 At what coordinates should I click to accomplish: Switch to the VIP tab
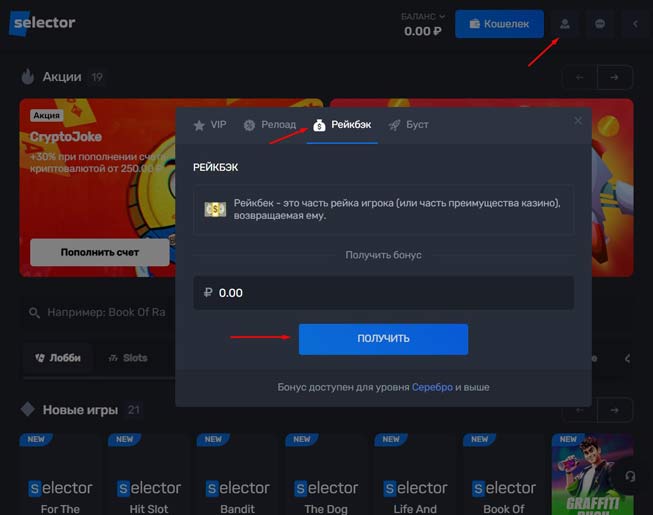[210, 125]
